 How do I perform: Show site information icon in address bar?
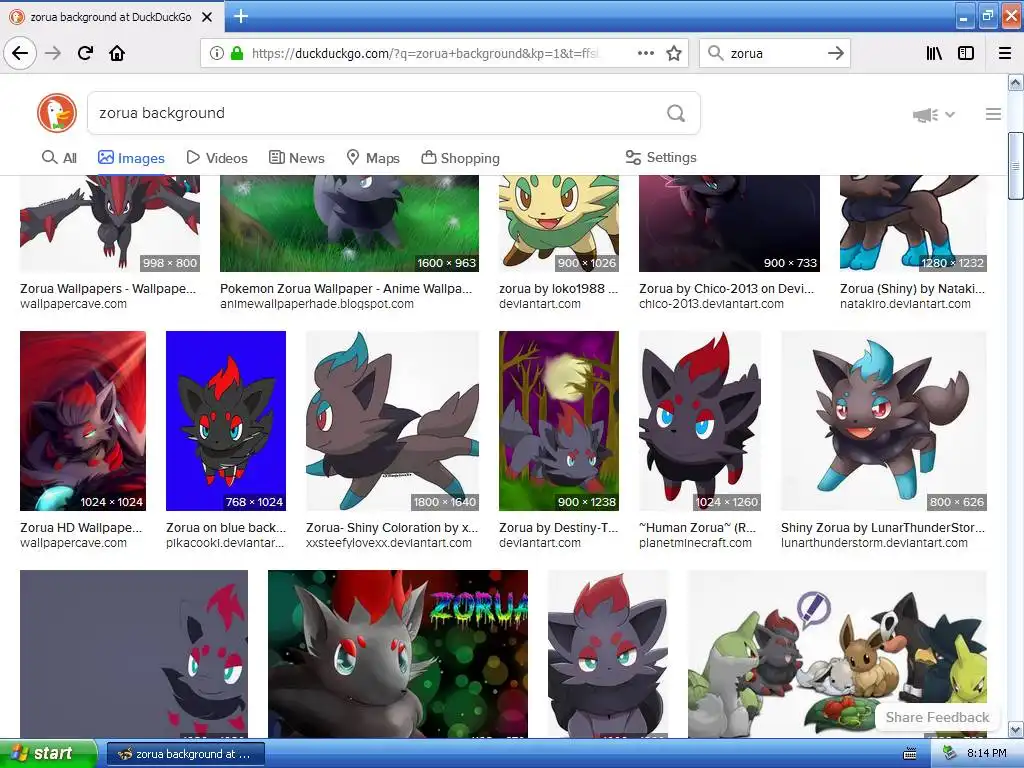click(216, 54)
